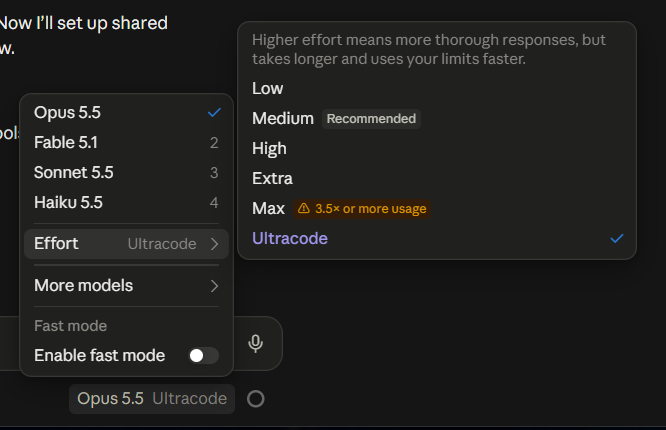Click the blue checkmark next to Opus 5.5
Viewport: 666px width, 430px height.
pyautogui.click(x=214, y=112)
